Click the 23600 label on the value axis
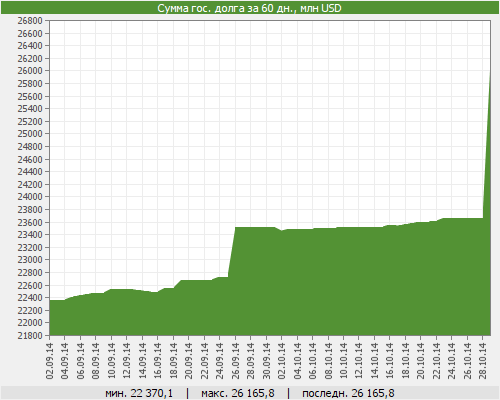Image resolution: width=500 pixels, height=400 pixels. click(30, 222)
